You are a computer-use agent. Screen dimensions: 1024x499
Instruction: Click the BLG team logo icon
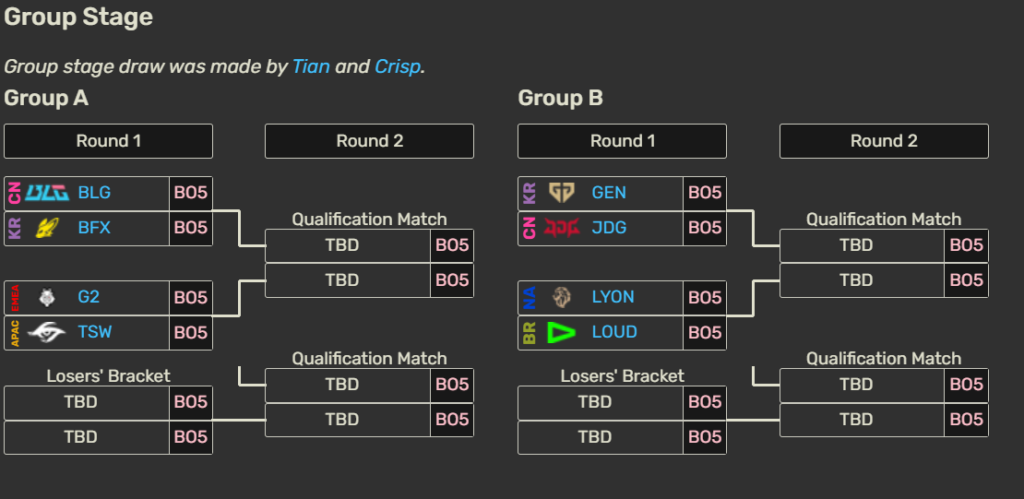pos(47,192)
